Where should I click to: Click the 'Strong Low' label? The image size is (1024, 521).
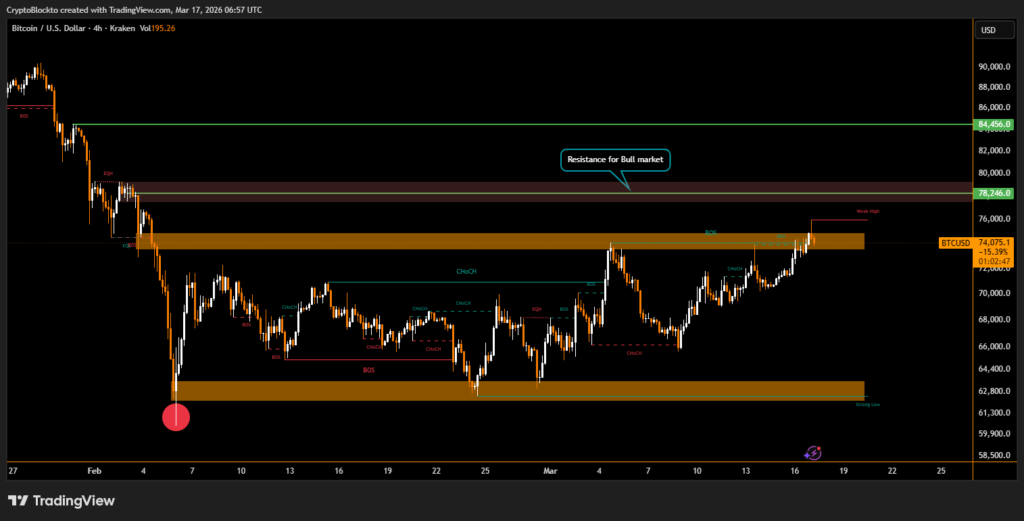[x=867, y=403]
